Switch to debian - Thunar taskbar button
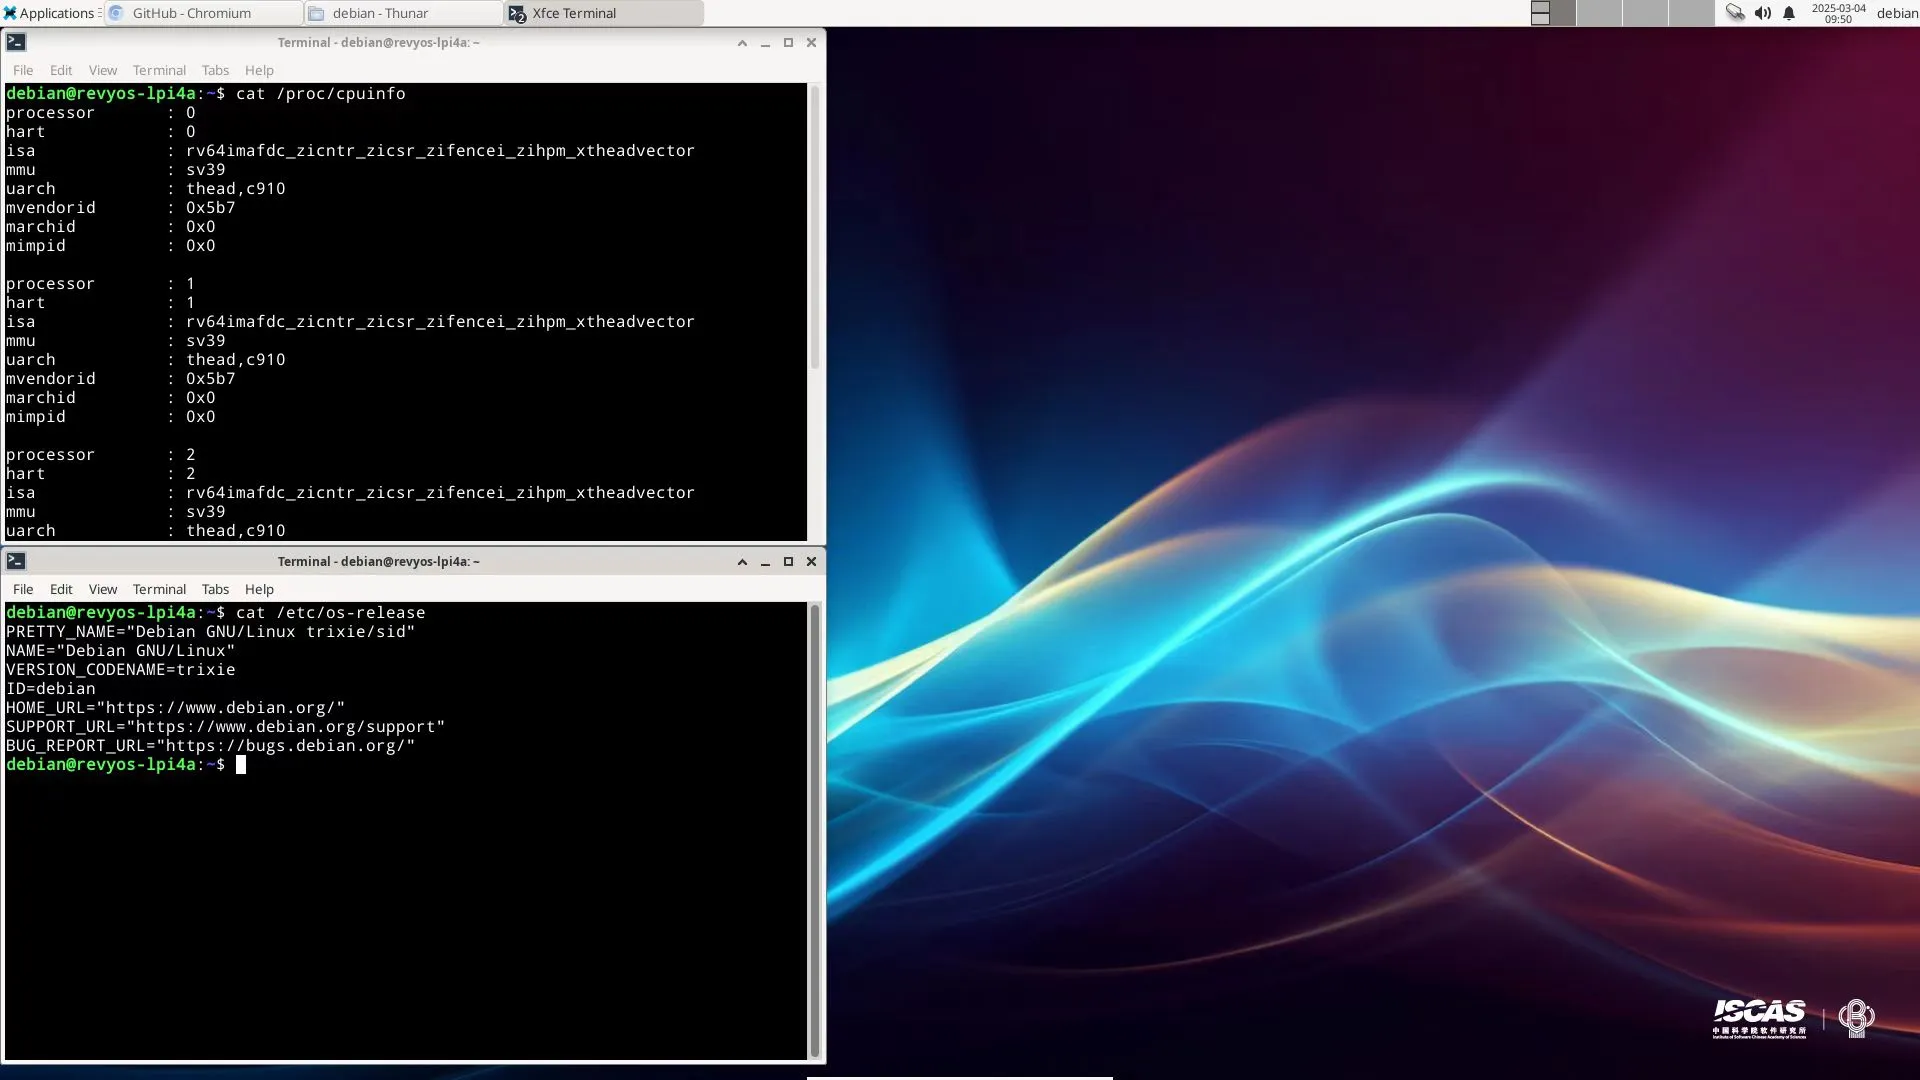 pyautogui.click(x=404, y=13)
